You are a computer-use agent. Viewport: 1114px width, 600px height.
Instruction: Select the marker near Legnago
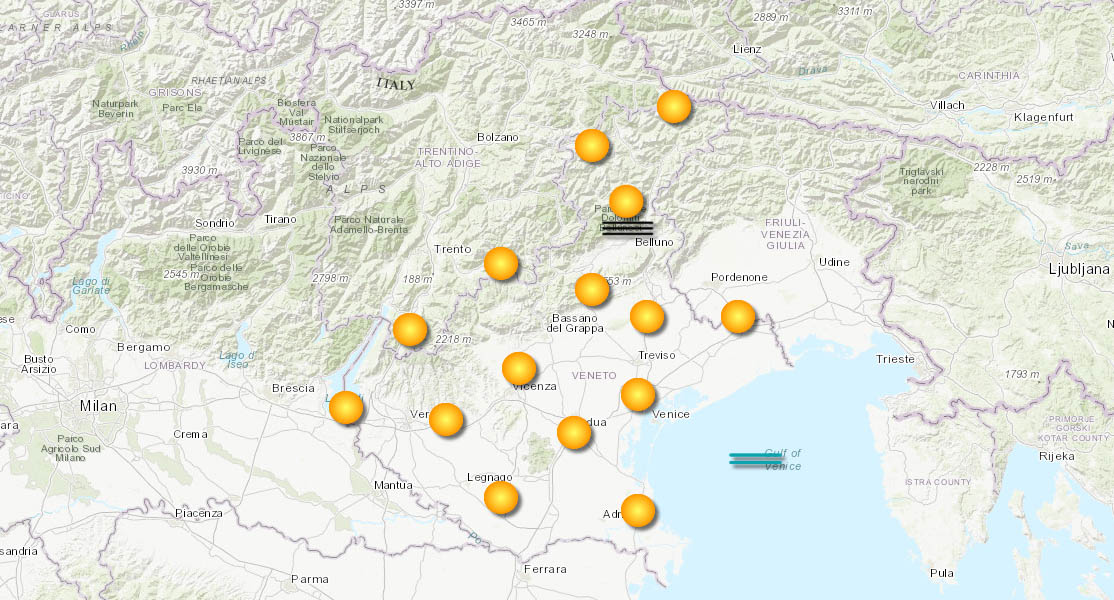[x=500, y=497]
